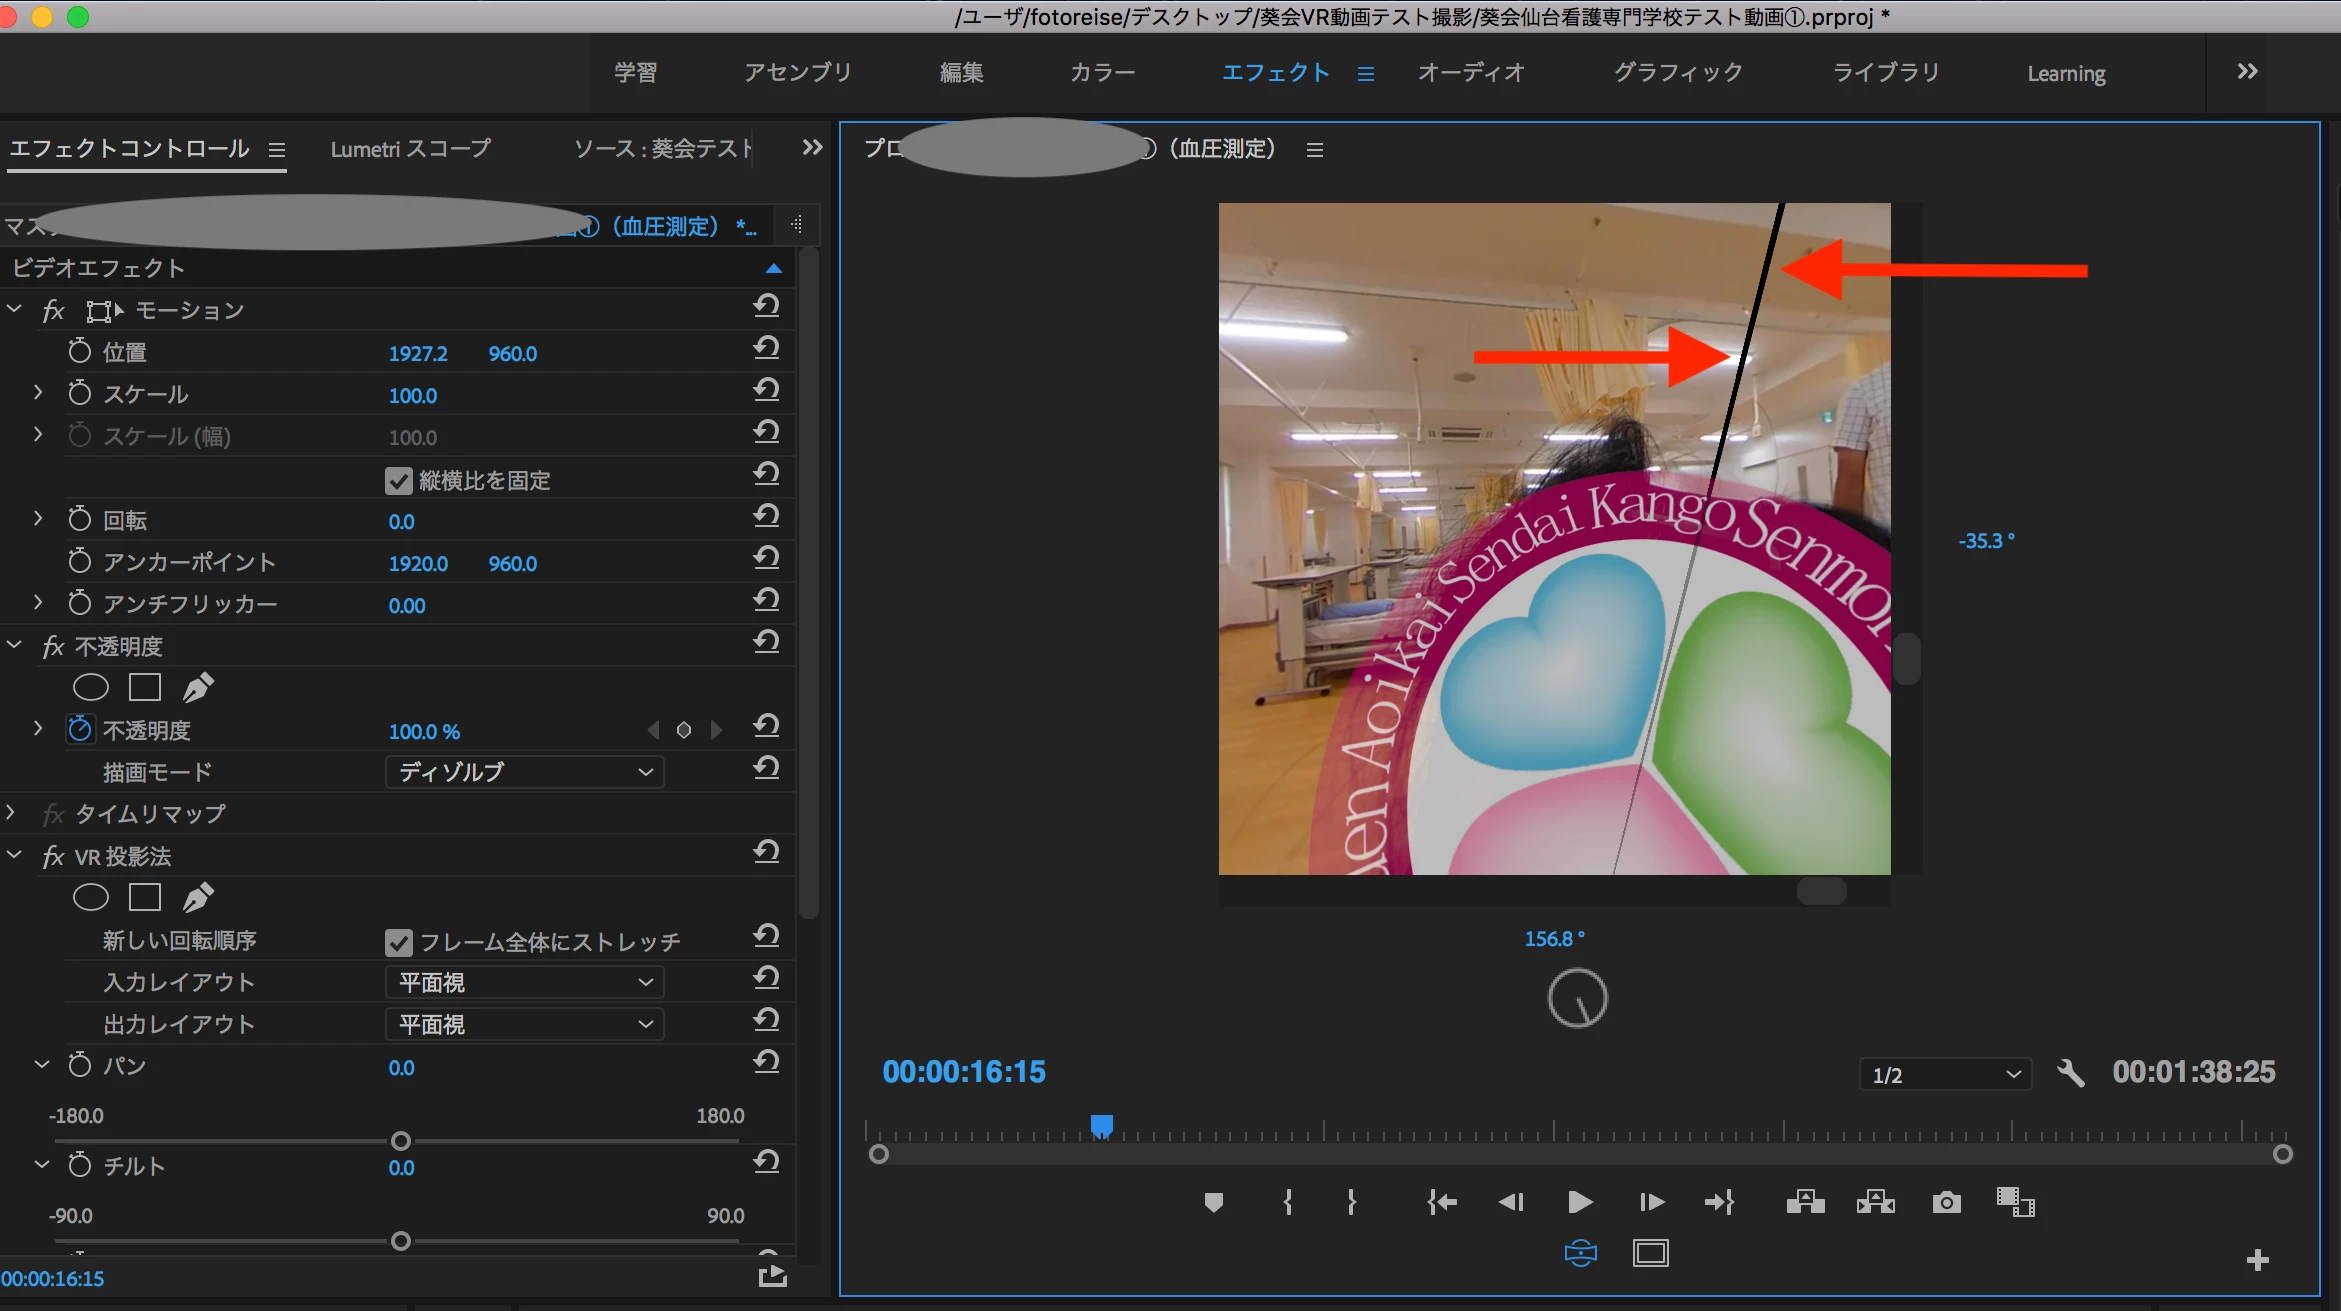Click the Export Frame camera icon
The height and width of the screenshot is (1311, 2341).
[1946, 1202]
